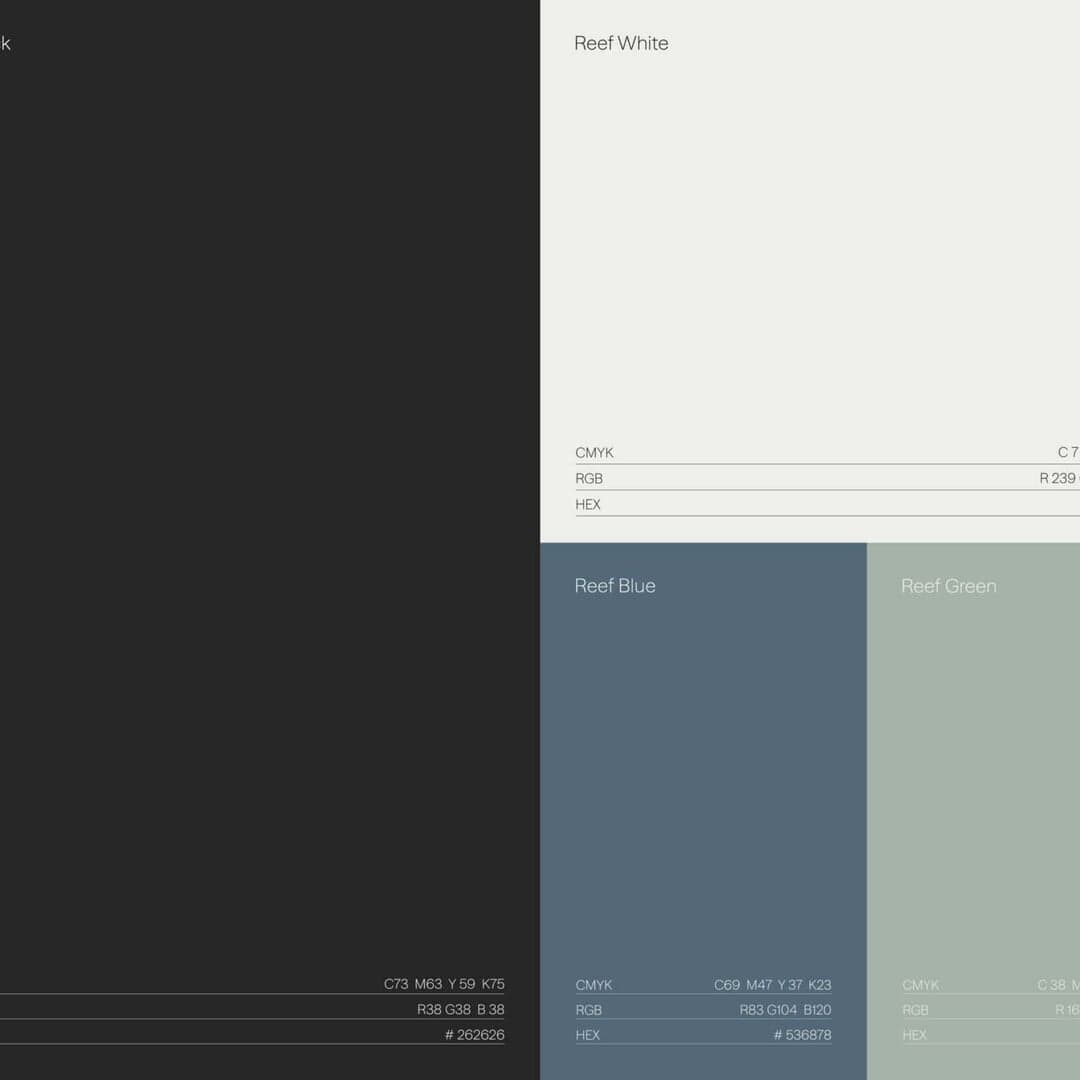Click the CMYK label under Reef Green
1080x1080 pixels.
tap(920, 985)
